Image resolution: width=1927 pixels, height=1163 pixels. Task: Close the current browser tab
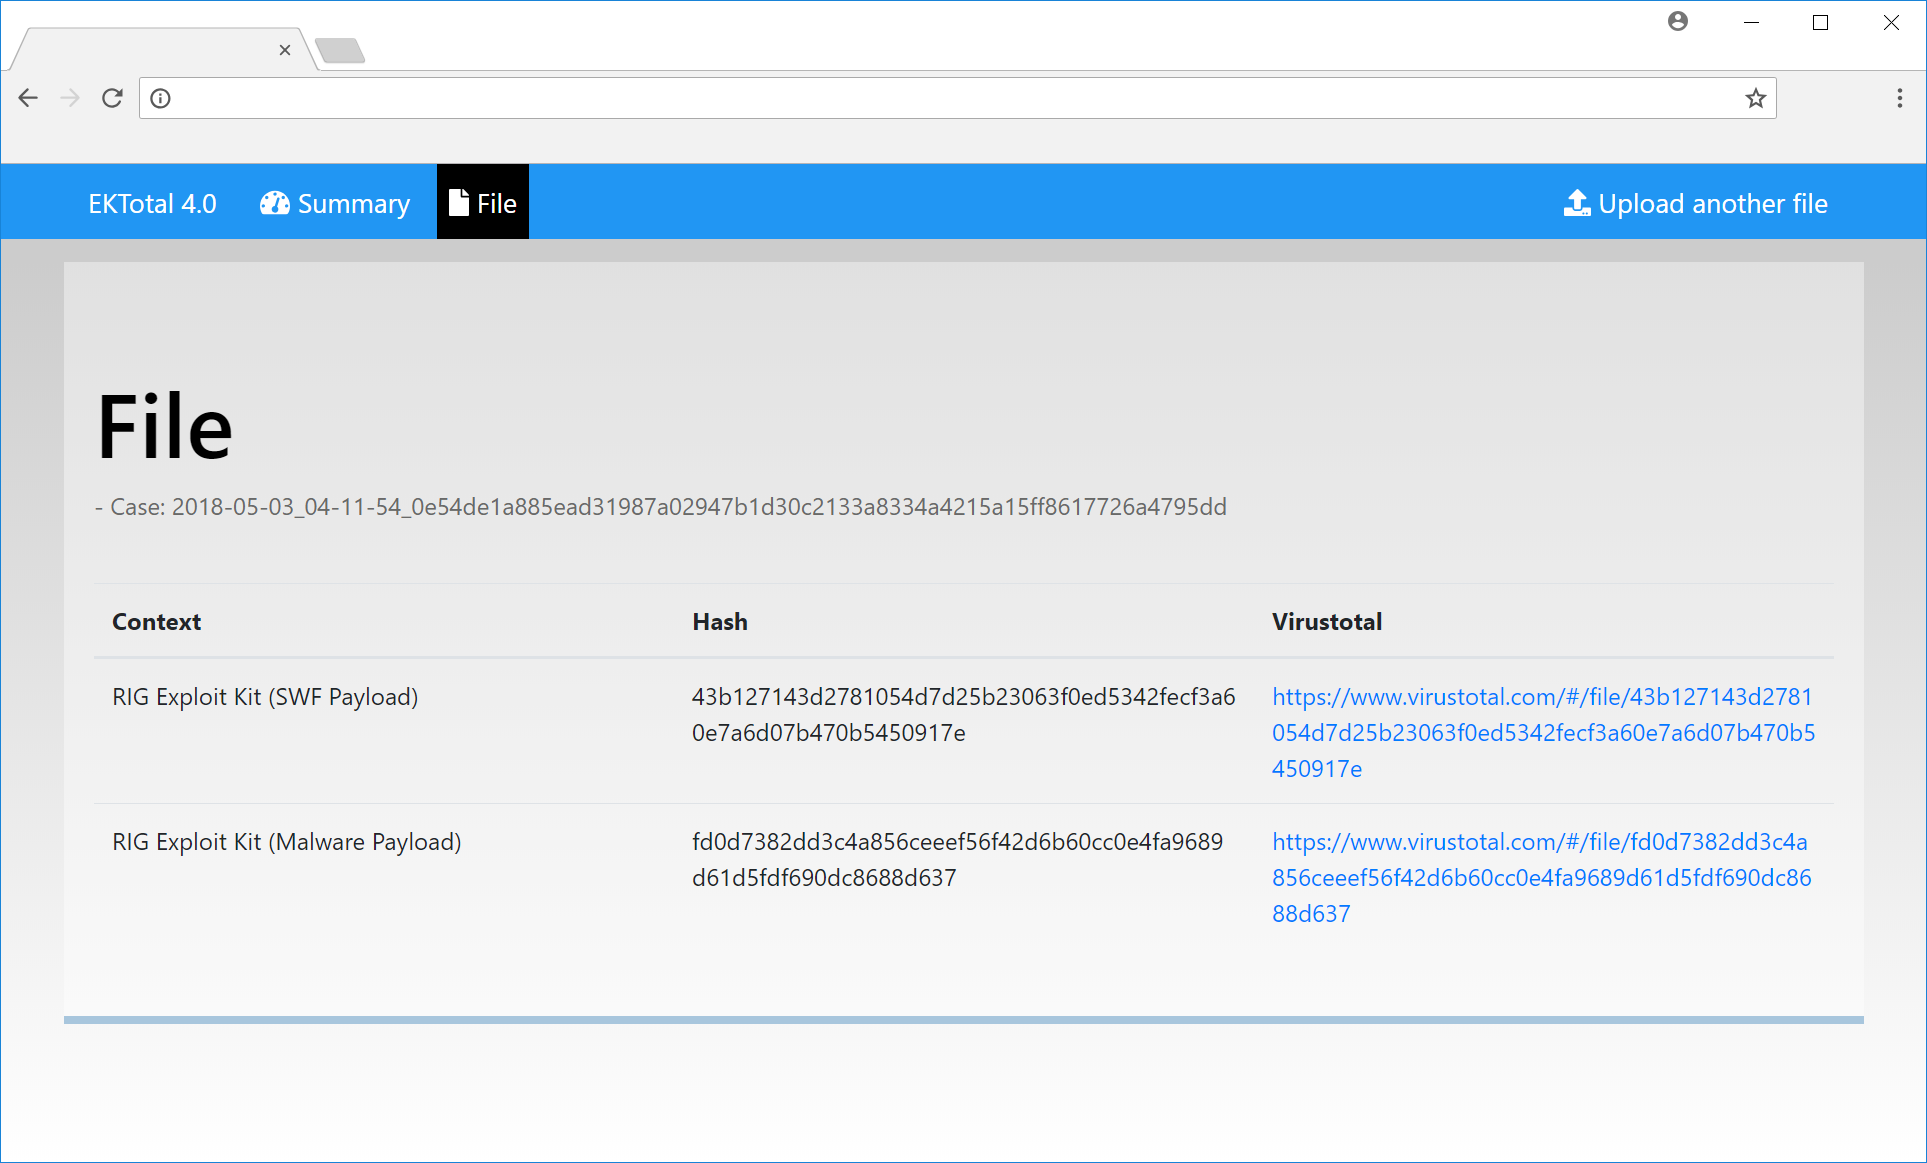pyautogui.click(x=285, y=50)
